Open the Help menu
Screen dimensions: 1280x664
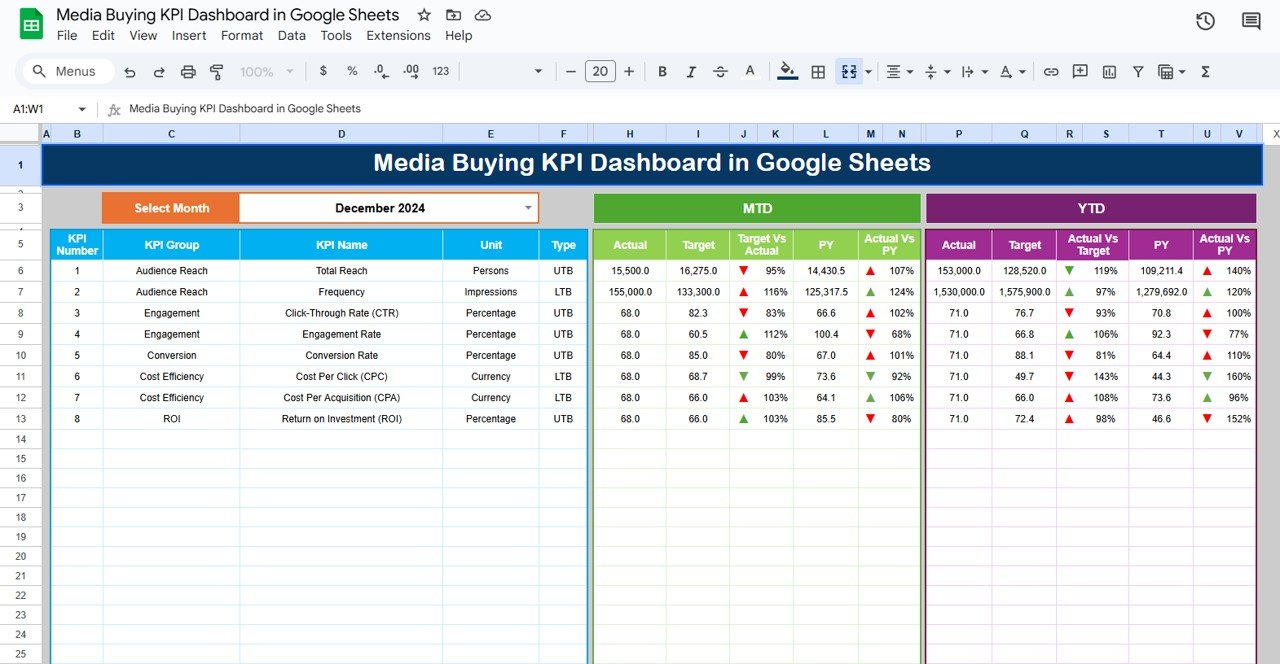[458, 35]
